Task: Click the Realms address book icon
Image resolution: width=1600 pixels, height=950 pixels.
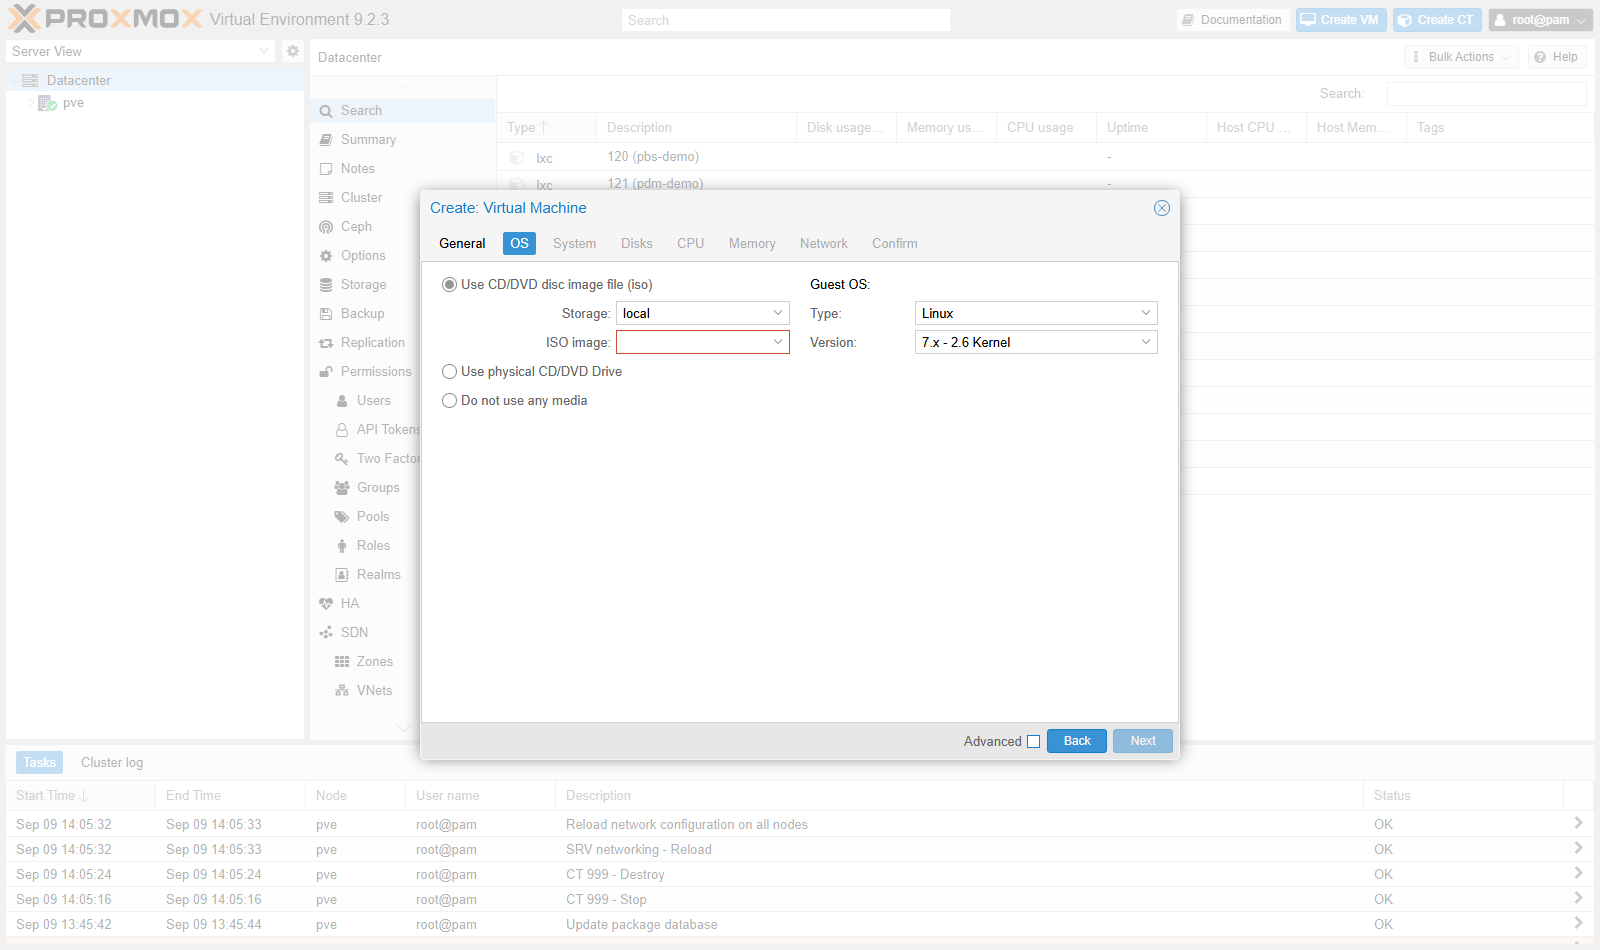Action: coord(342,575)
